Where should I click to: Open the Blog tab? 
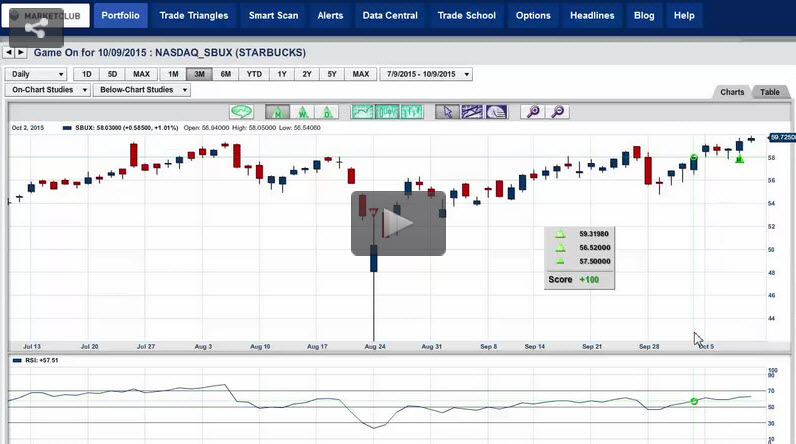pos(644,15)
